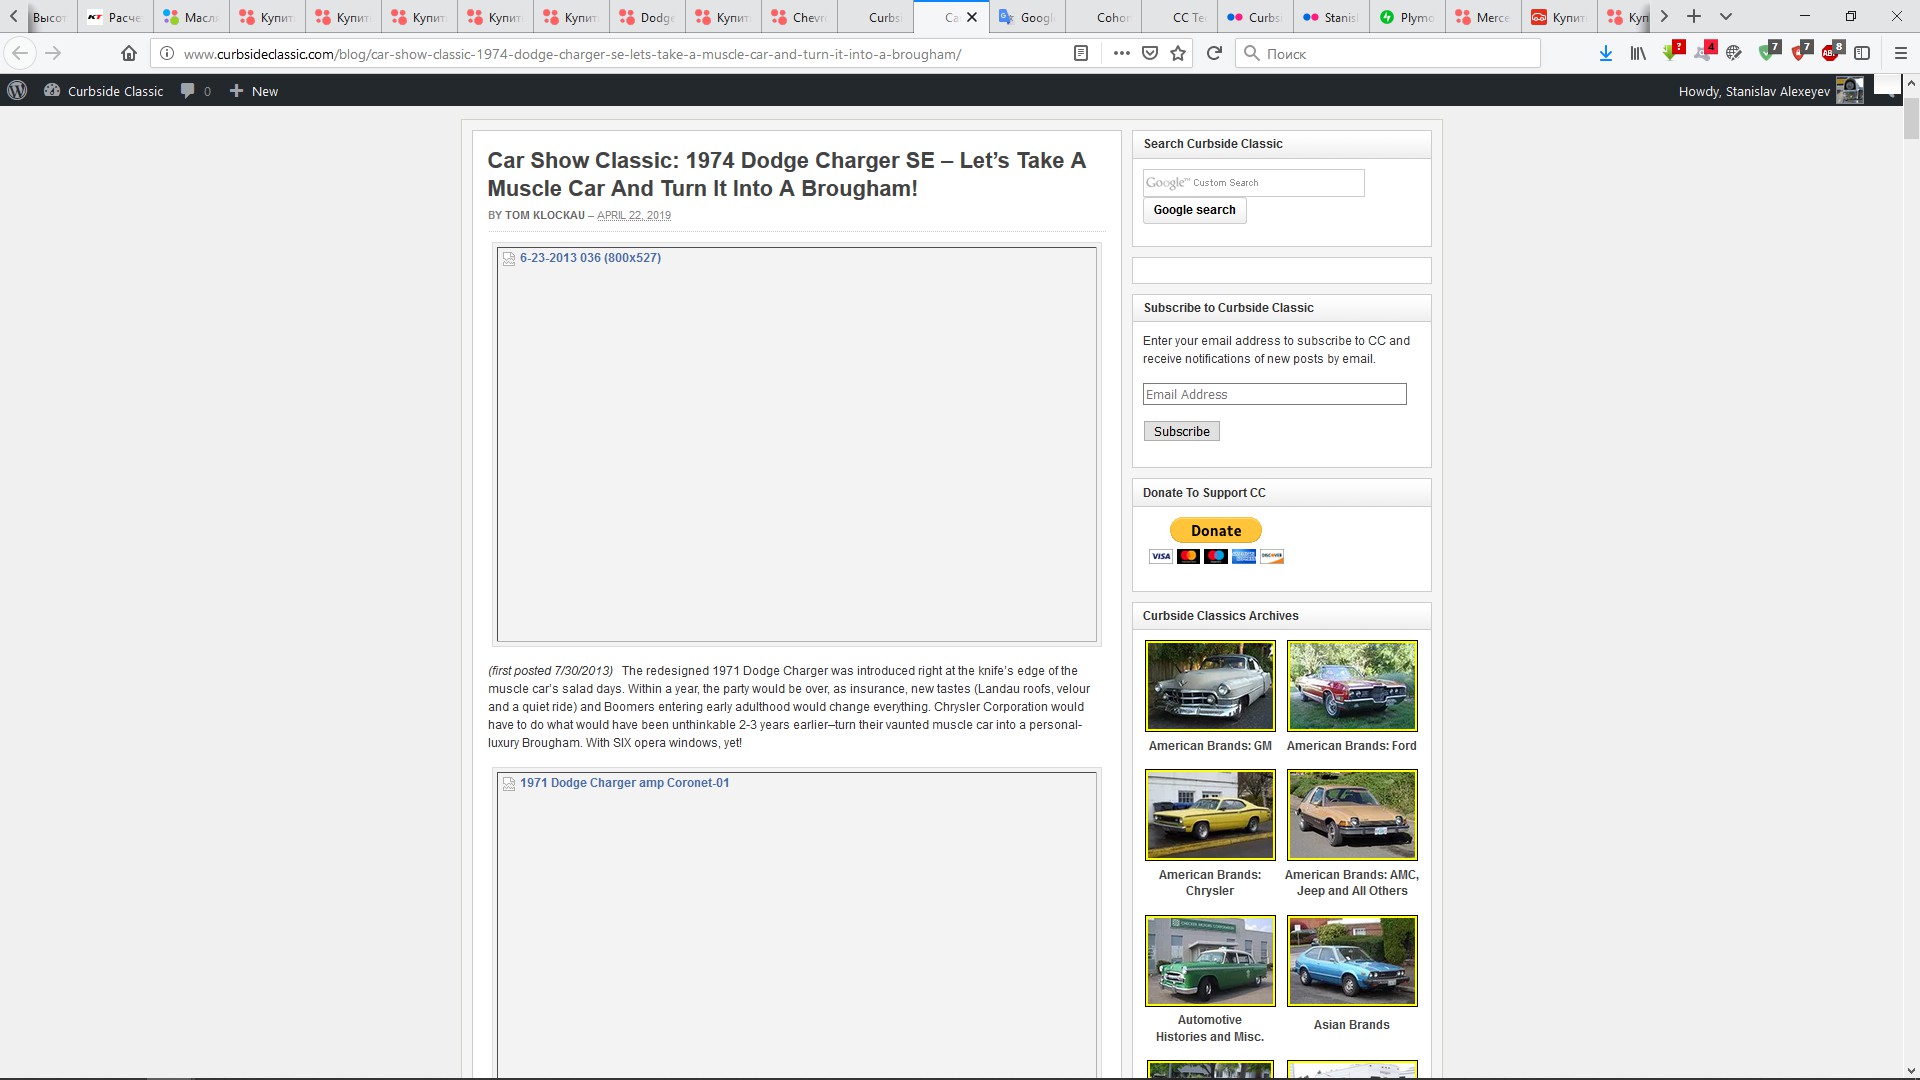Open the yellow Chrysler car thumbnail
The height and width of the screenshot is (1080, 1920).
tap(1210, 815)
